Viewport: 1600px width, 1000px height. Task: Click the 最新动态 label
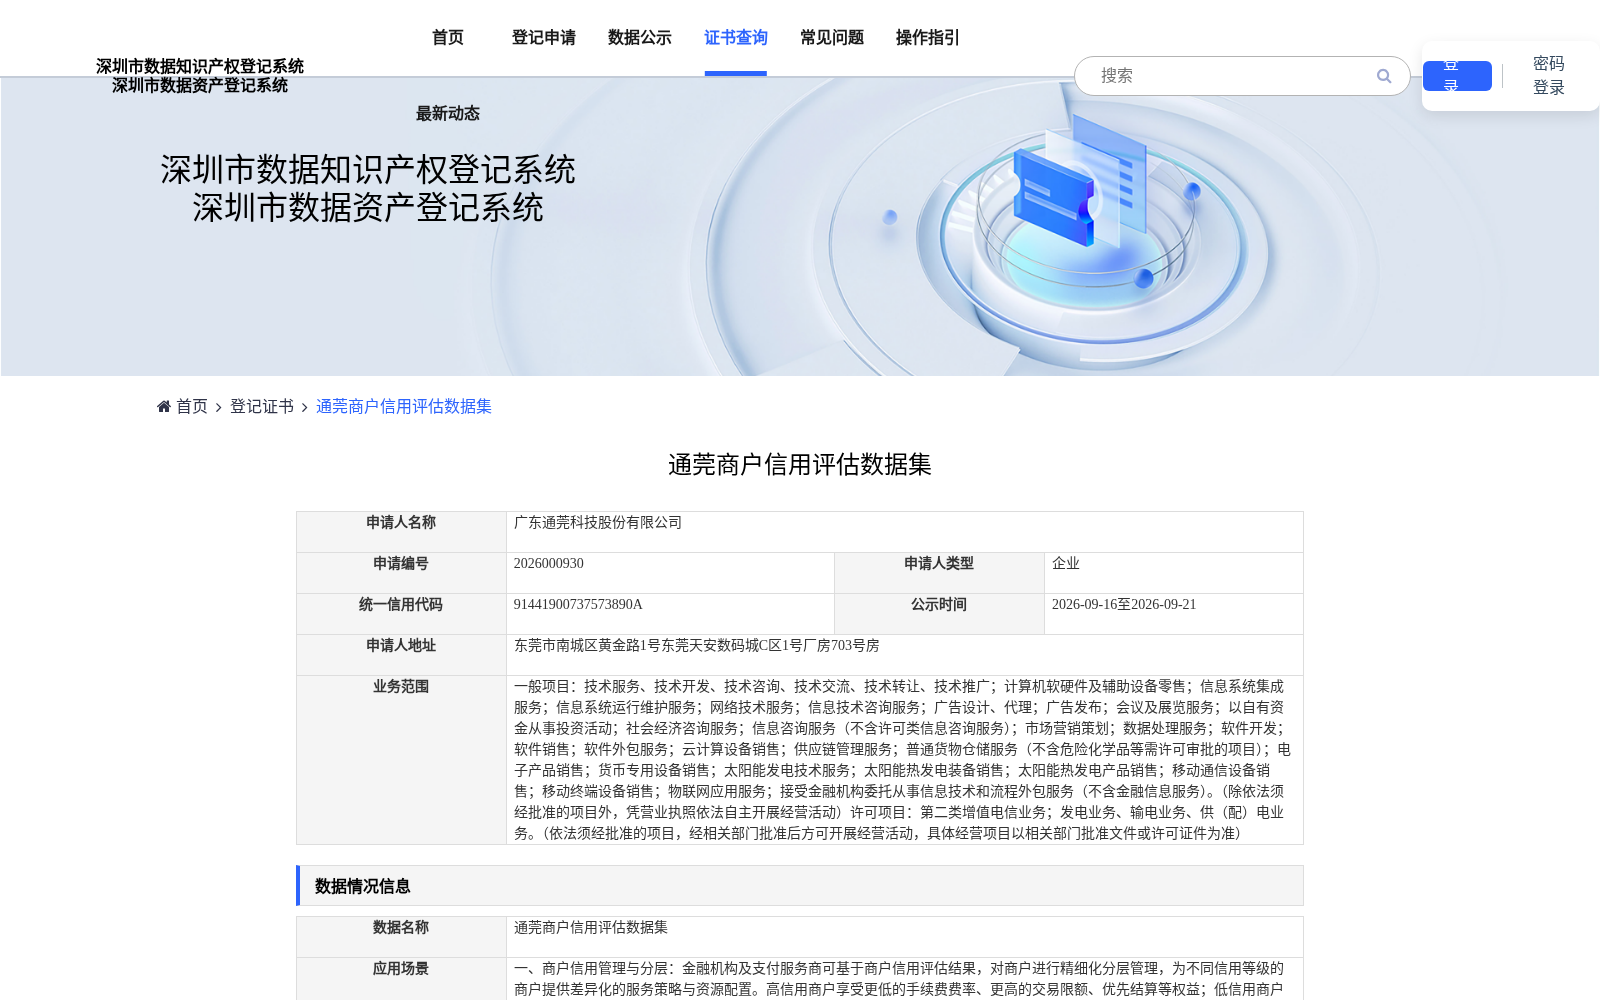click(448, 114)
